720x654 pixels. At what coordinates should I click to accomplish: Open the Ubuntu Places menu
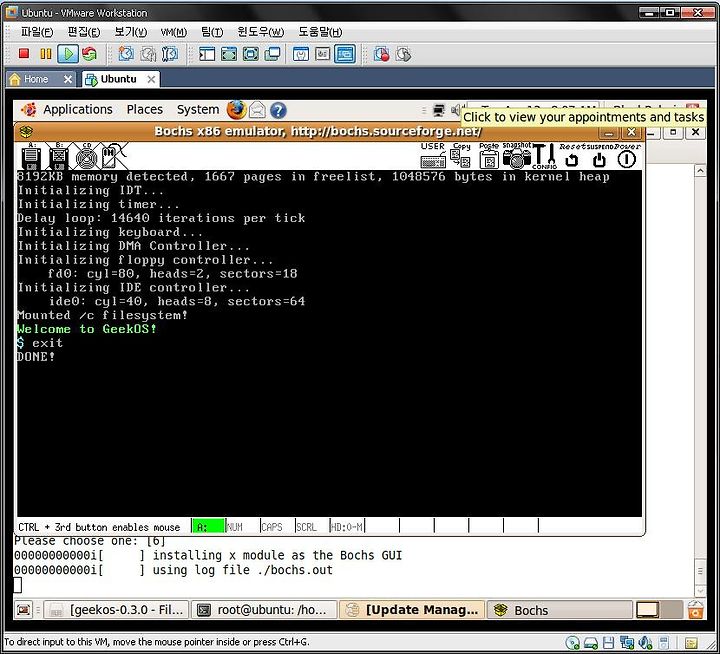point(145,110)
